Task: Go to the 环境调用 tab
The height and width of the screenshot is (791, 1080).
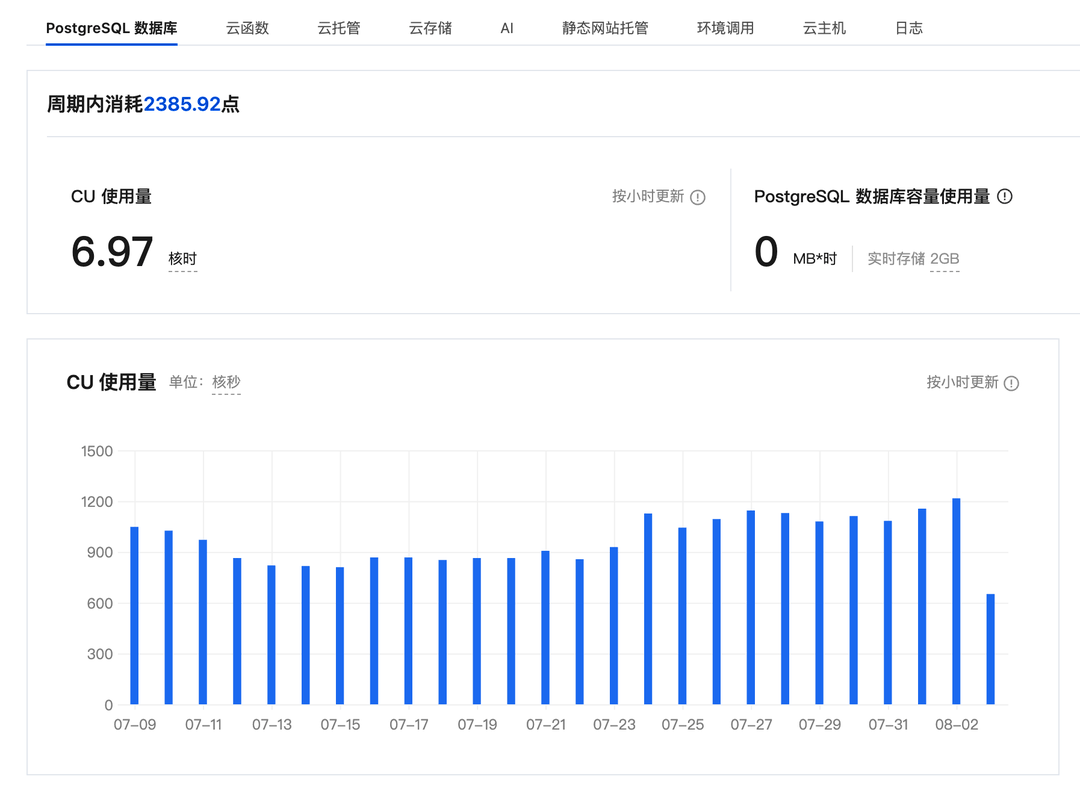Action: click(725, 28)
